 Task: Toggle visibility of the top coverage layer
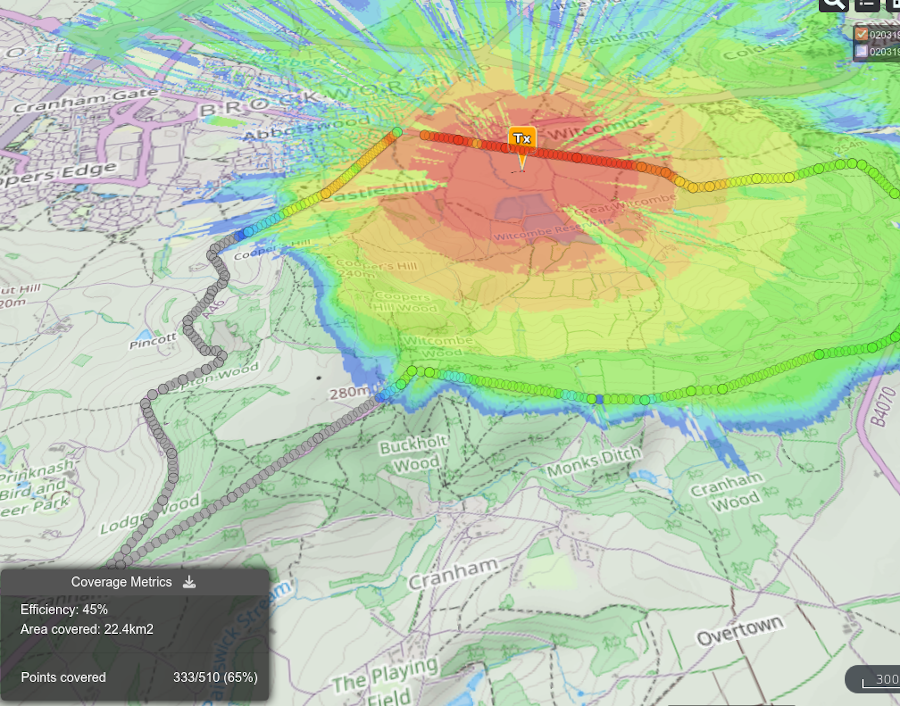[x=861, y=33]
